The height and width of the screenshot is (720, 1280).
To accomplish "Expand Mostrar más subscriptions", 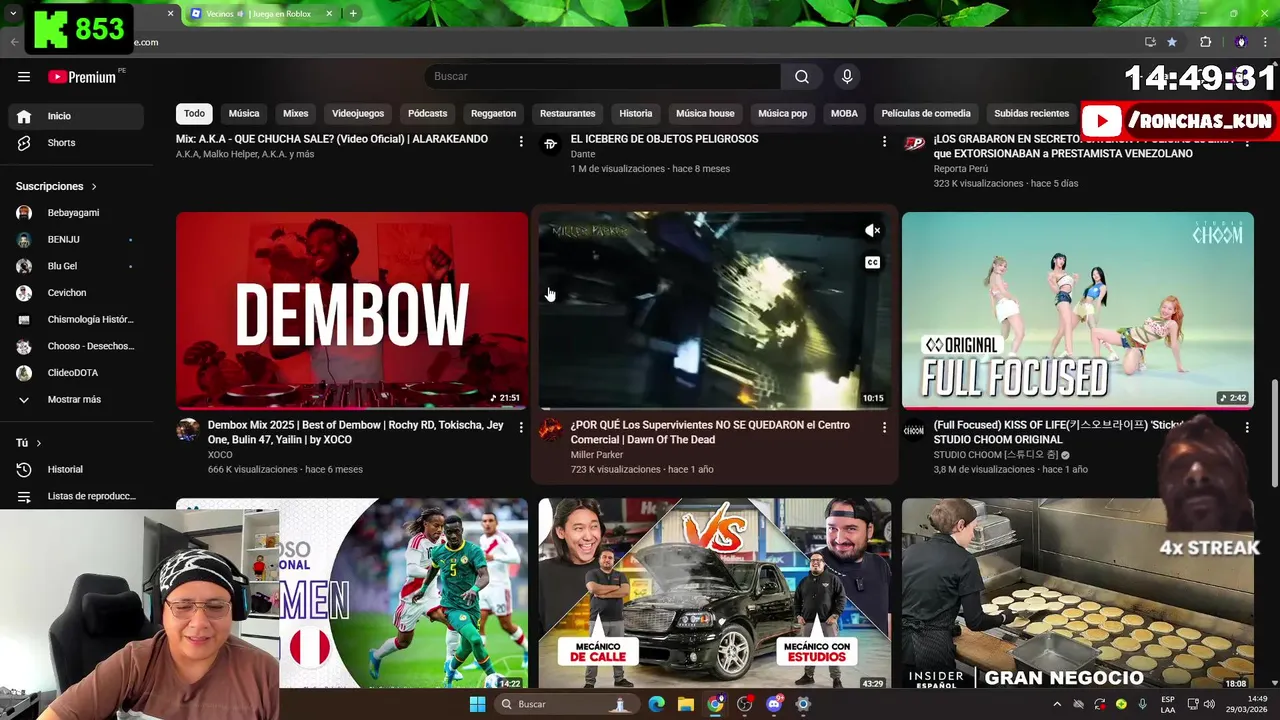I will coord(76,400).
